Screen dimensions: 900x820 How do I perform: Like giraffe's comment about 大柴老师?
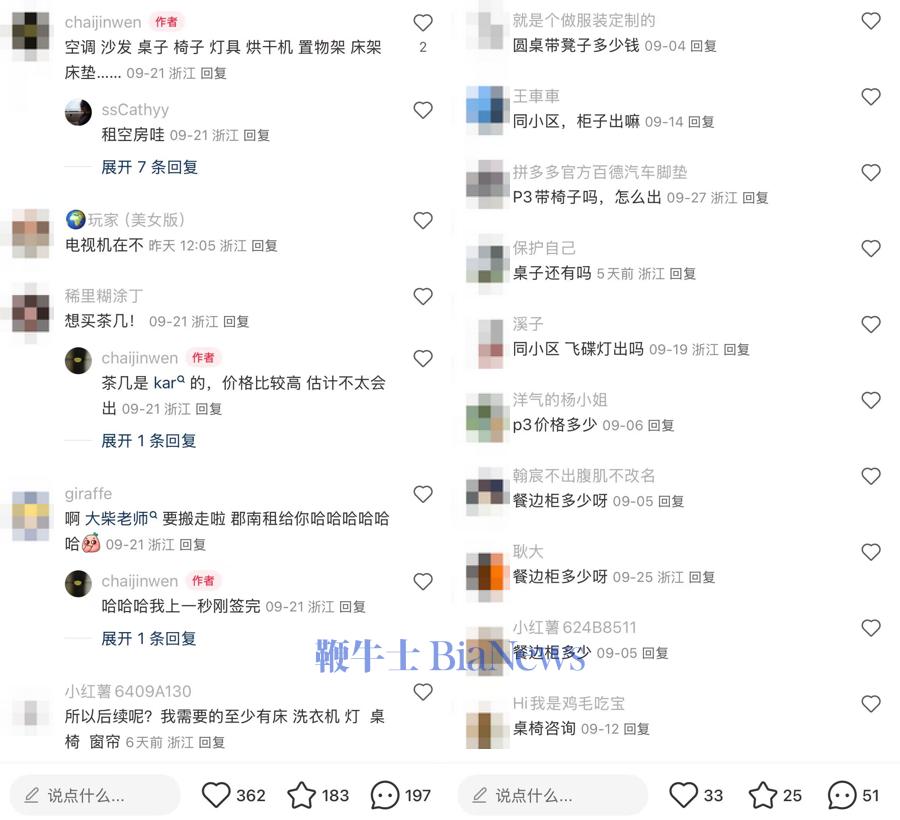coord(423,494)
